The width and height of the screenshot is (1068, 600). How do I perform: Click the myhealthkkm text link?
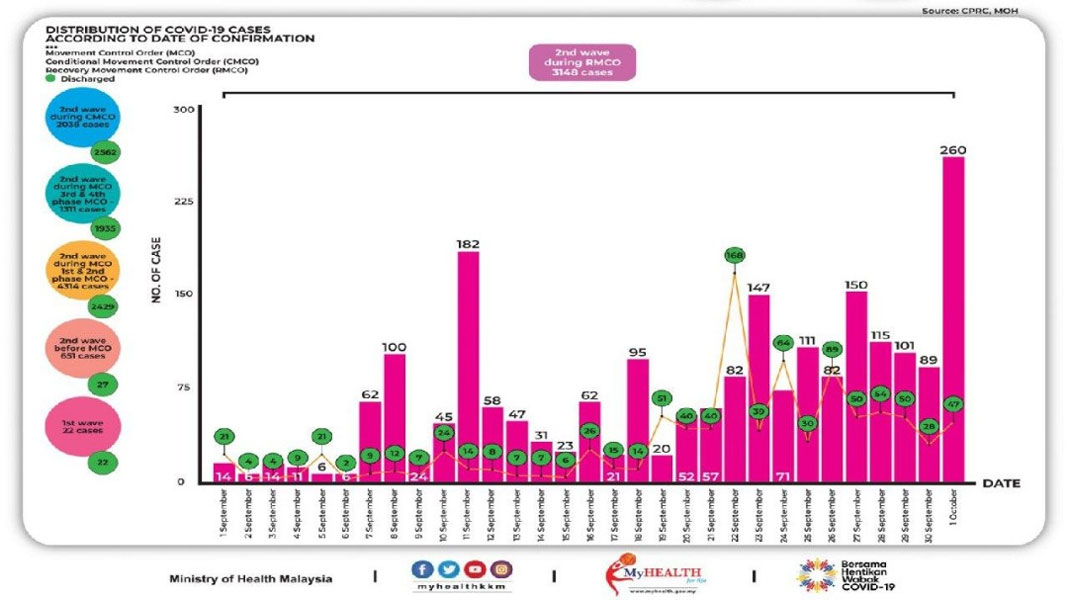tap(462, 586)
